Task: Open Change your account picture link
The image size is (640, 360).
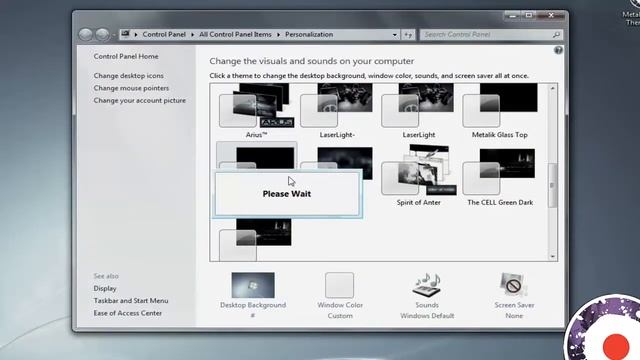Action: coord(140,100)
